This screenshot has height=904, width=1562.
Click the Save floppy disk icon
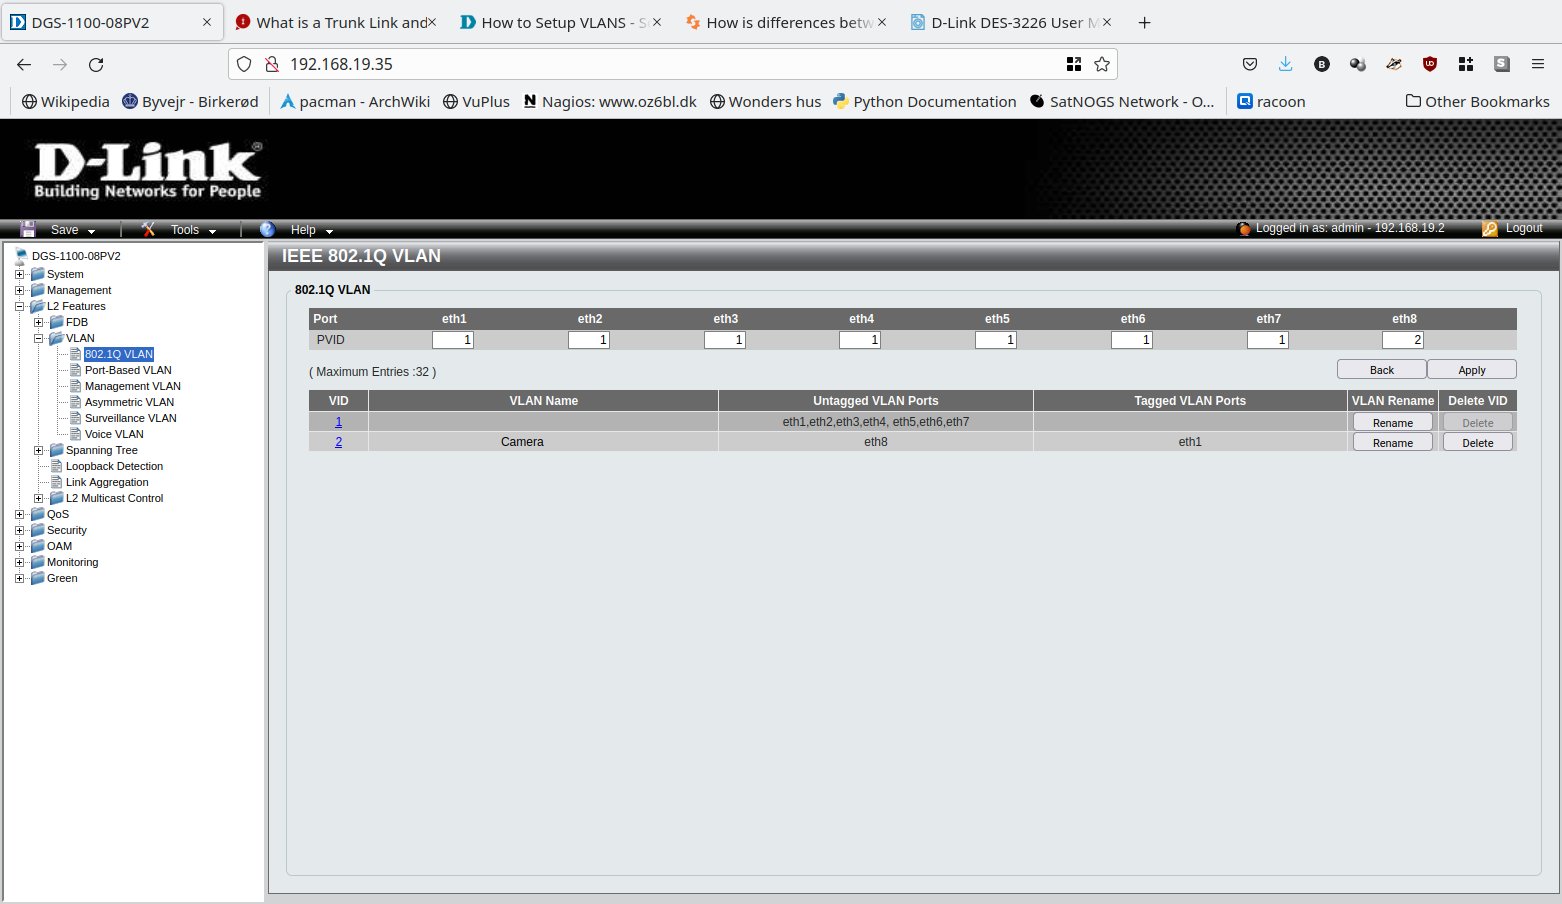pos(28,229)
